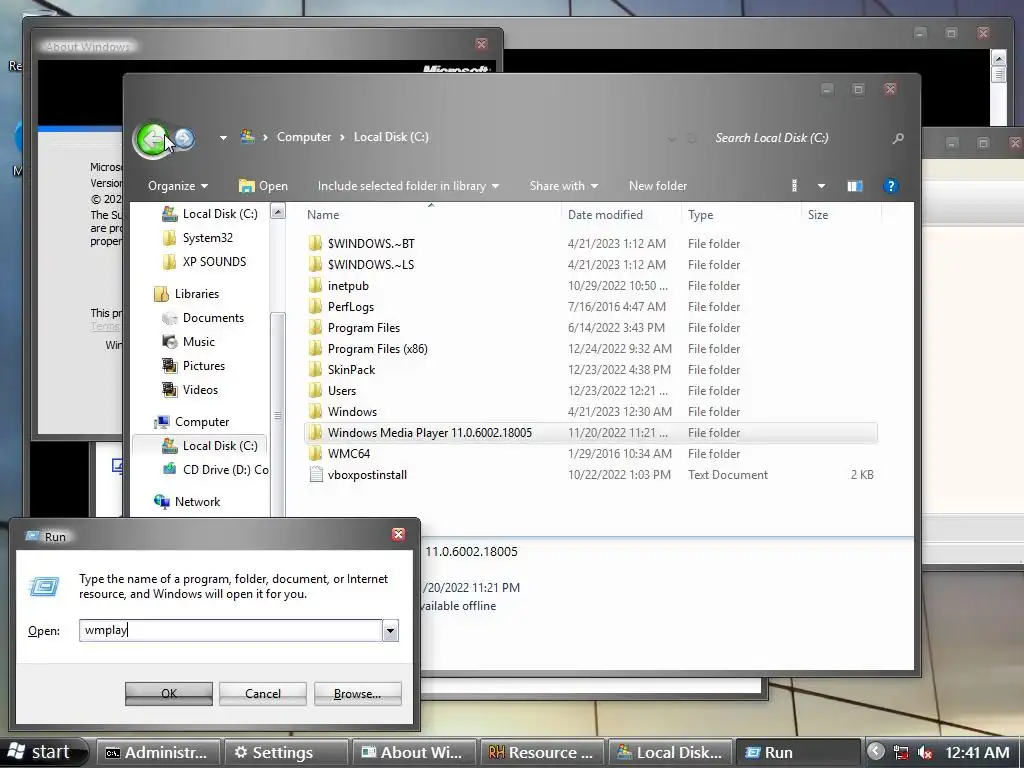1024x768 pixels.
Task: Click the magnifier search icon
Action: (x=898, y=138)
